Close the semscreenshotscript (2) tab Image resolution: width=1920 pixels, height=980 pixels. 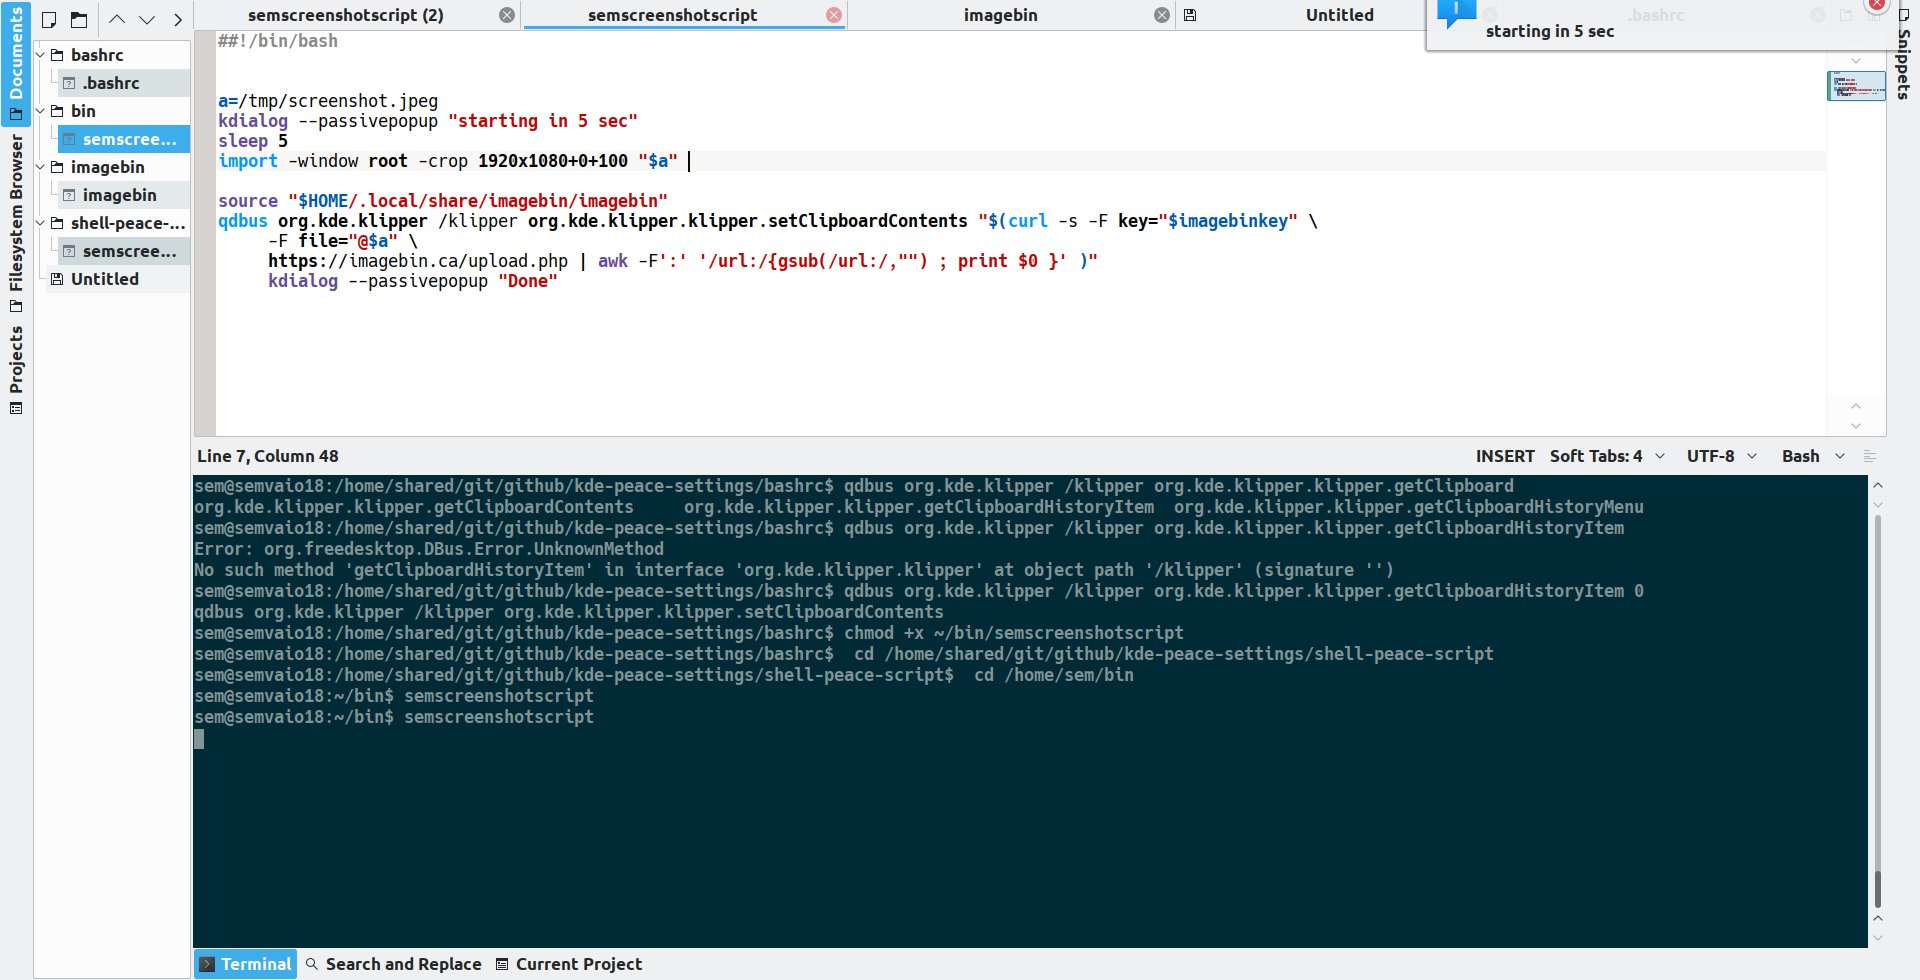click(507, 15)
